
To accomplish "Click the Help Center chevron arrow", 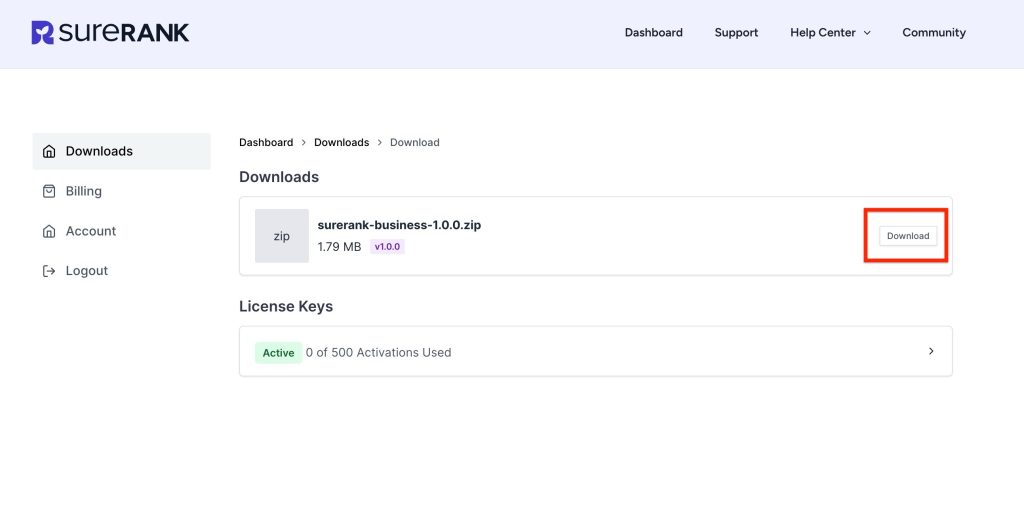I will (x=867, y=33).
